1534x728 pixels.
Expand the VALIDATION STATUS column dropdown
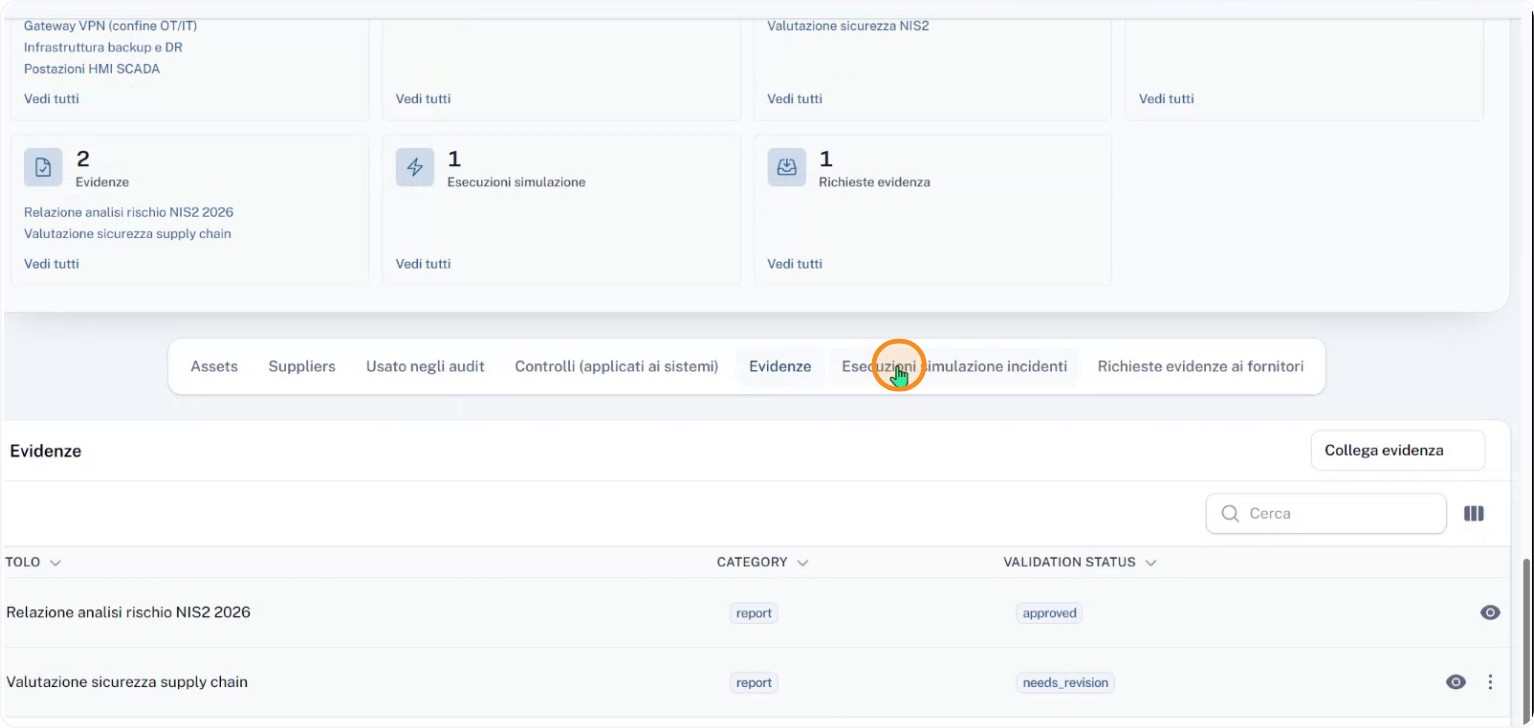(x=1150, y=563)
